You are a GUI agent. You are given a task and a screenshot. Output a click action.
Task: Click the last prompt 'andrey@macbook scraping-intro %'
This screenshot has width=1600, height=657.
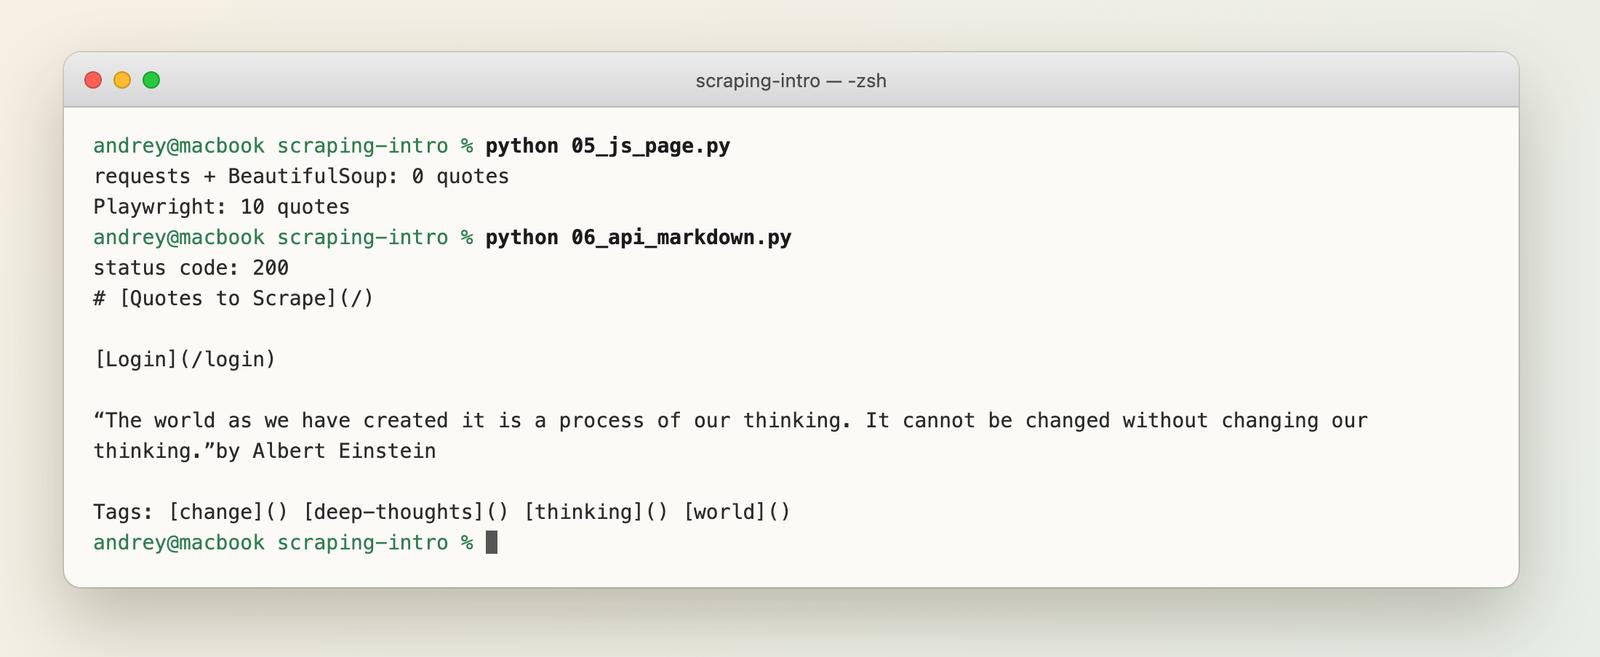283,543
